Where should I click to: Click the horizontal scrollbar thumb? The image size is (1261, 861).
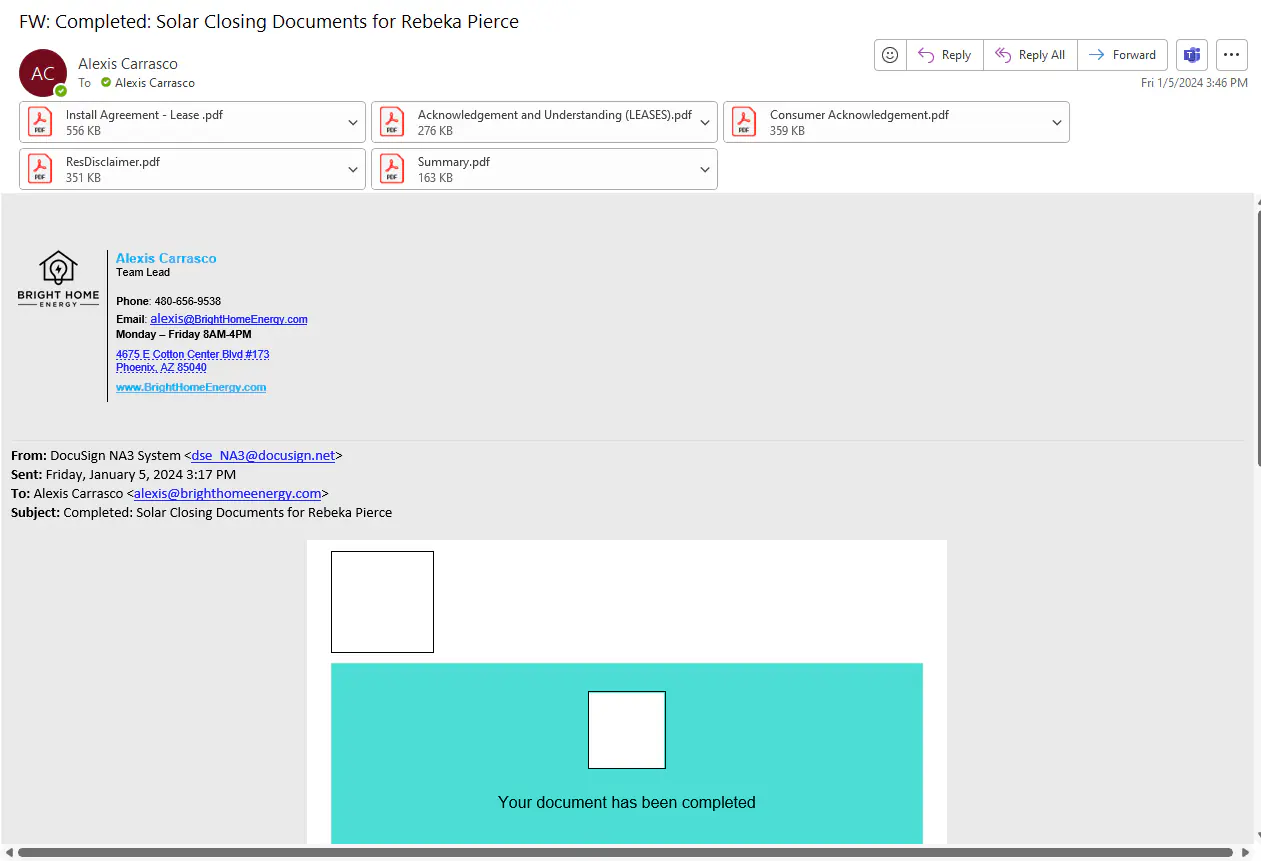tap(626, 853)
